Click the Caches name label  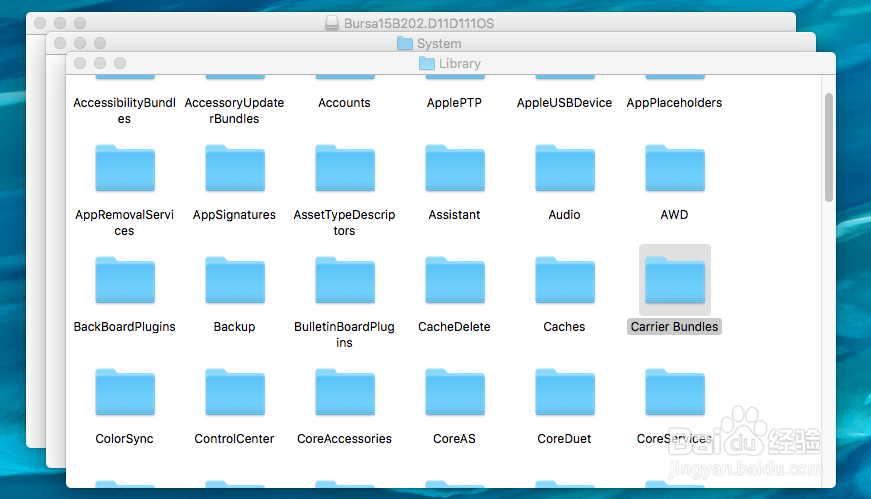pyautogui.click(x=564, y=327)
